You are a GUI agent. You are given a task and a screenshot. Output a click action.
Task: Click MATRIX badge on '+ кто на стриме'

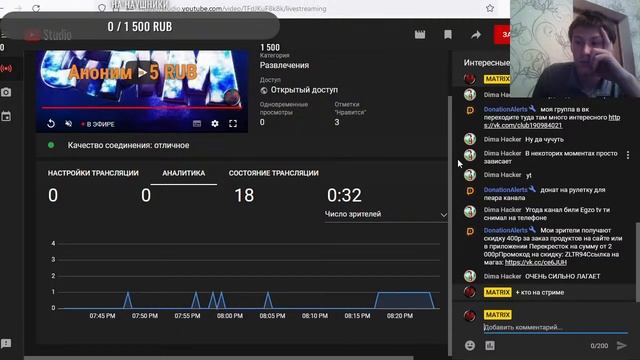[x=498, y=292]
